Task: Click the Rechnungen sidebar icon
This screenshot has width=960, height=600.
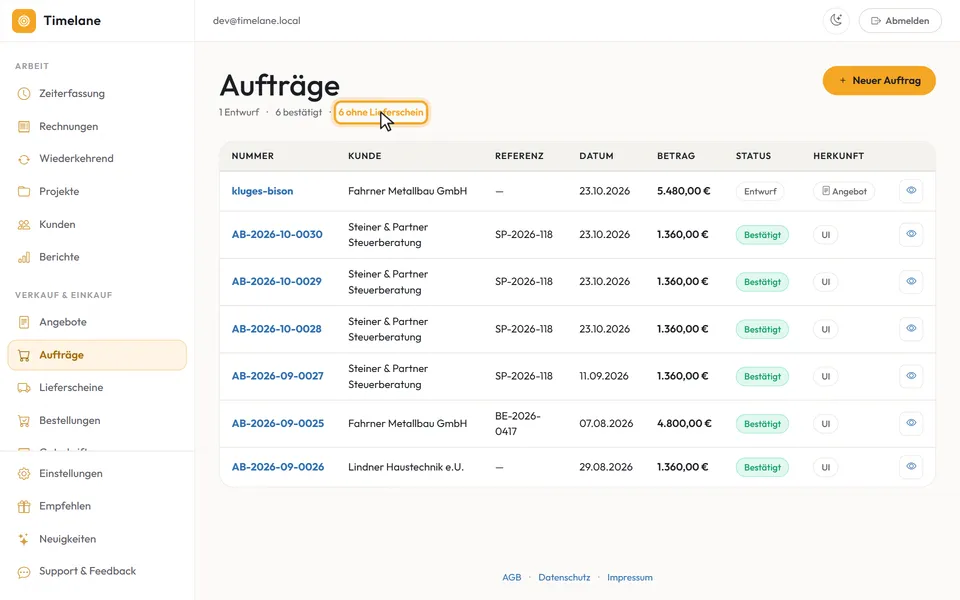Action: (x=24, y=127)
